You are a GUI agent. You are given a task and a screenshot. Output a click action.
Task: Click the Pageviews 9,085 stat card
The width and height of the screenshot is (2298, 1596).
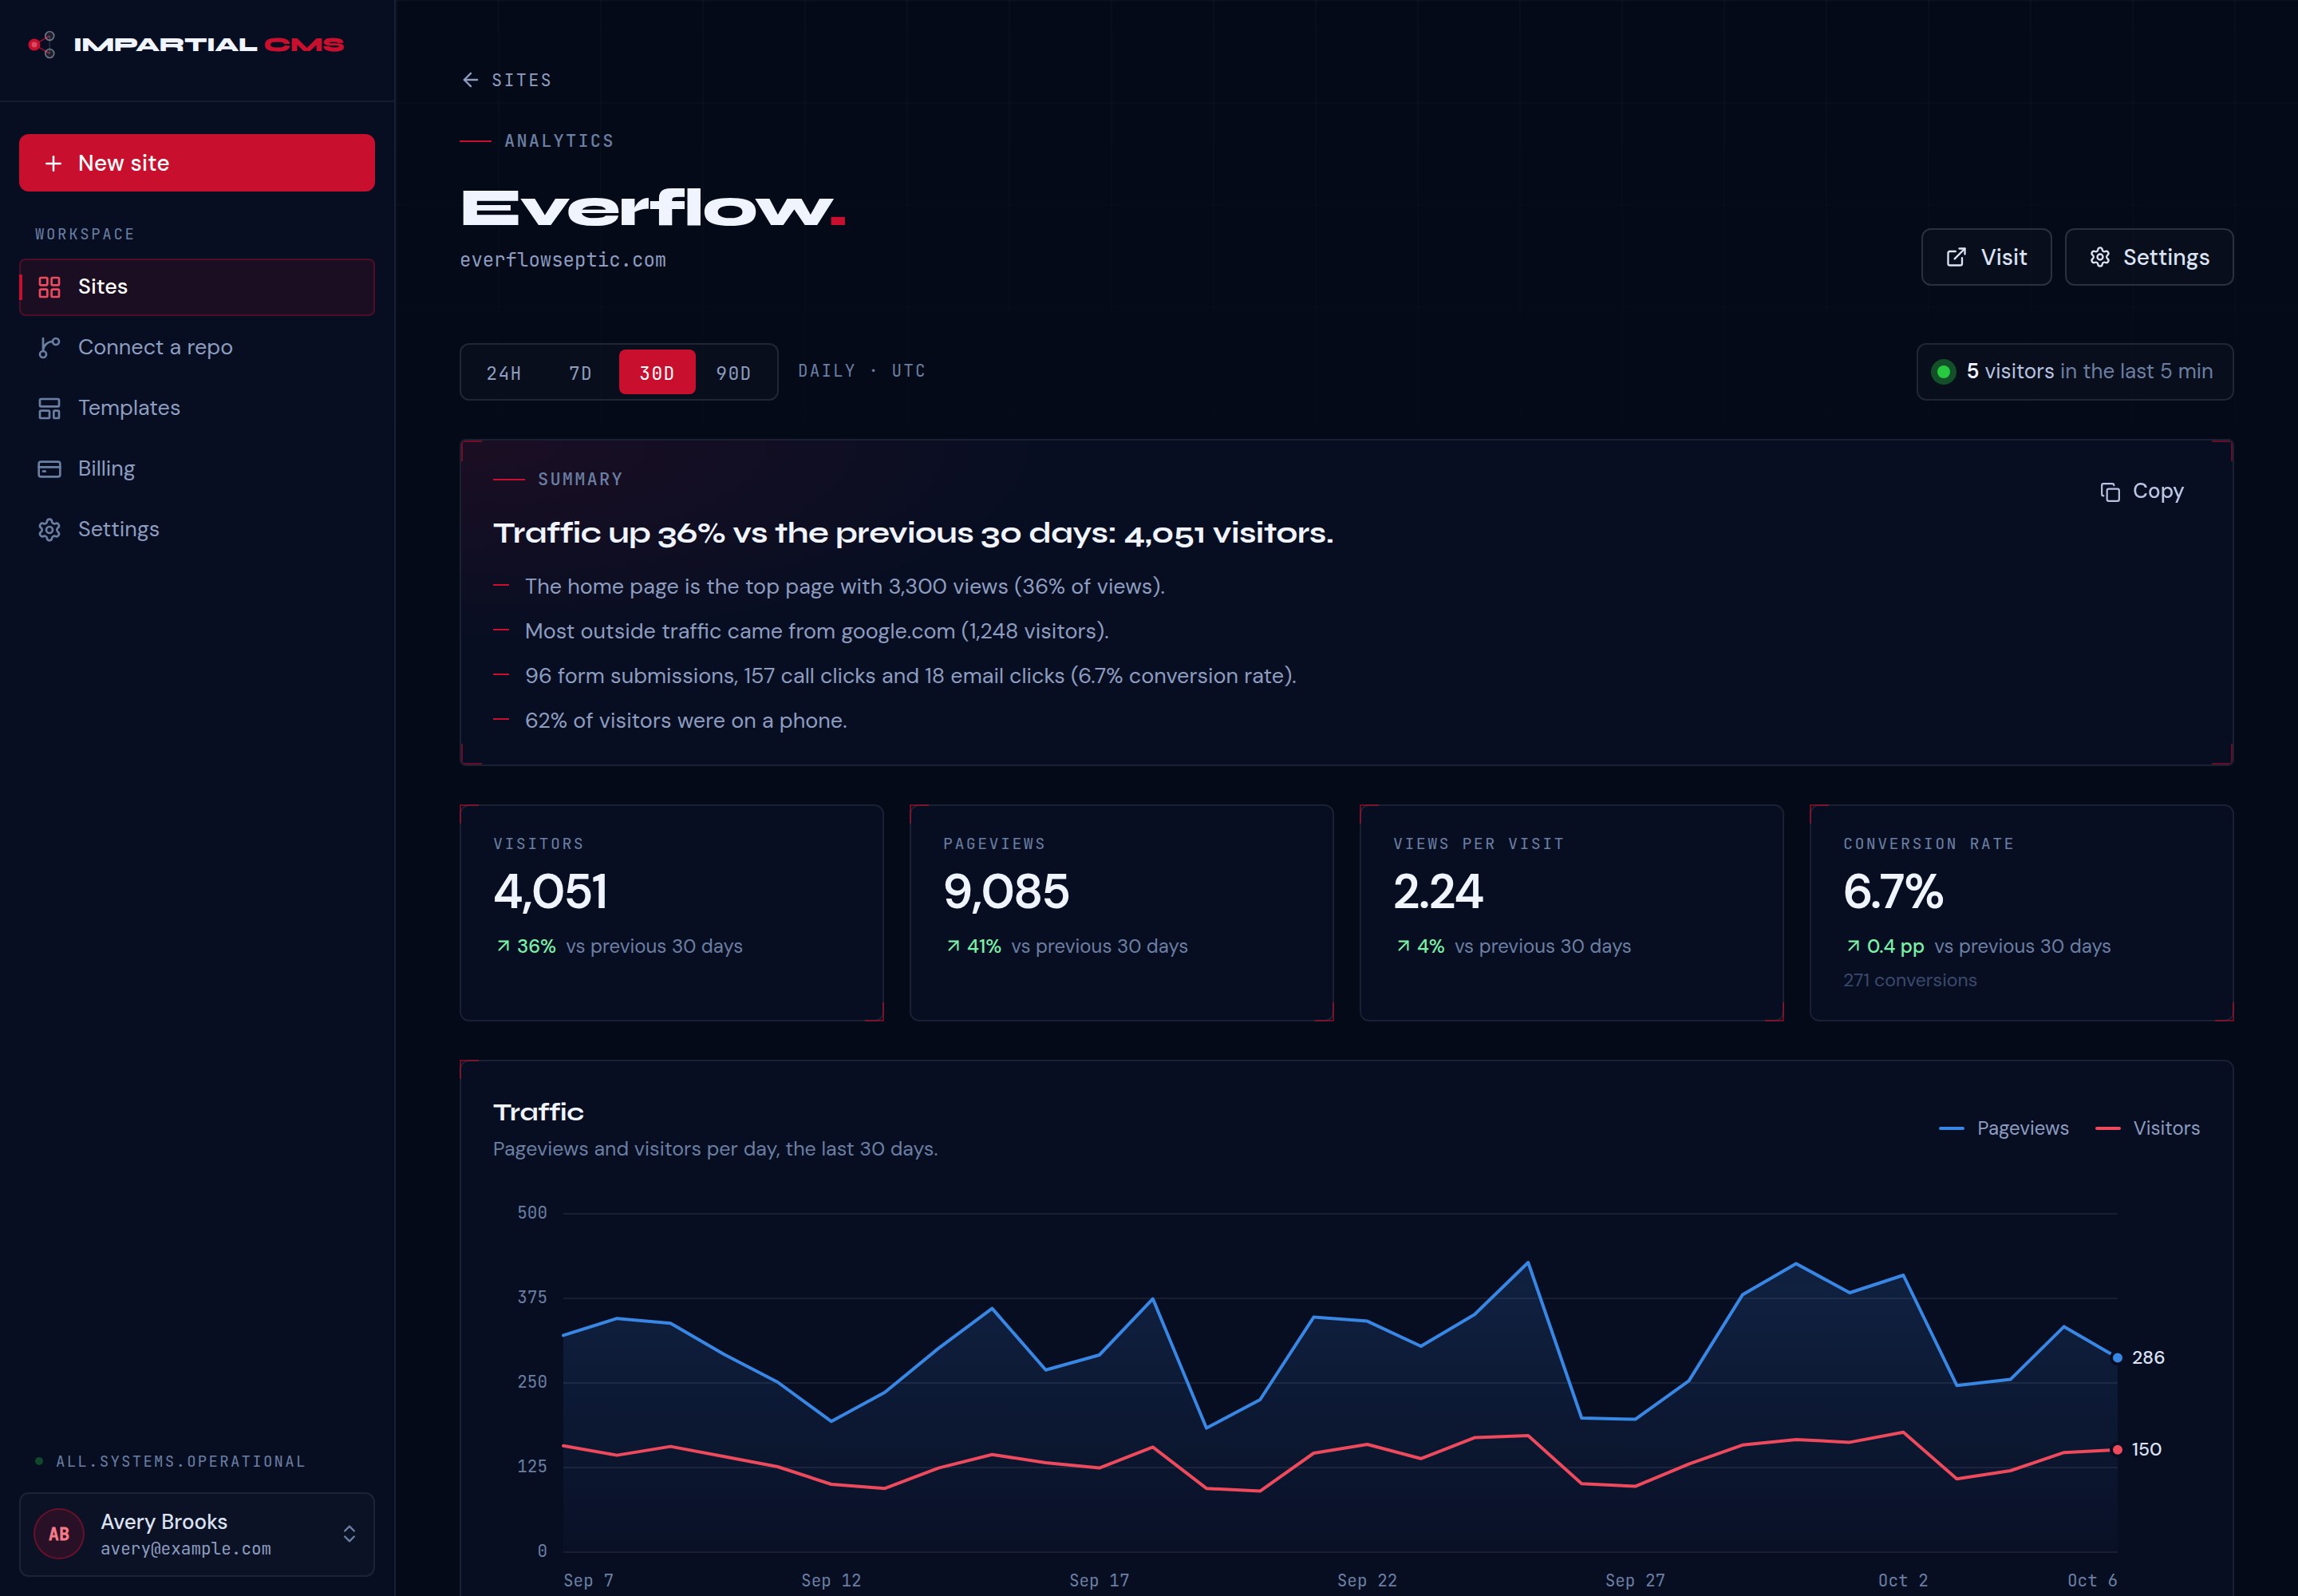pos(1122,913)
